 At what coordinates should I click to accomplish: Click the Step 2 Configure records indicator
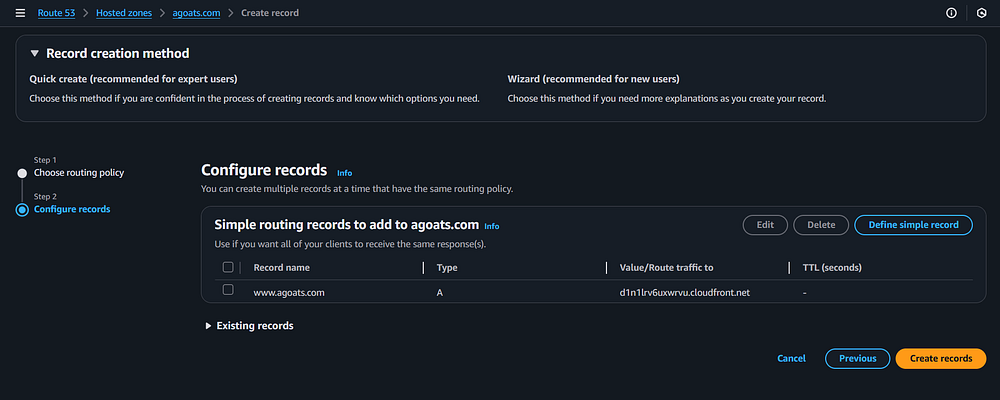[22, 209]
